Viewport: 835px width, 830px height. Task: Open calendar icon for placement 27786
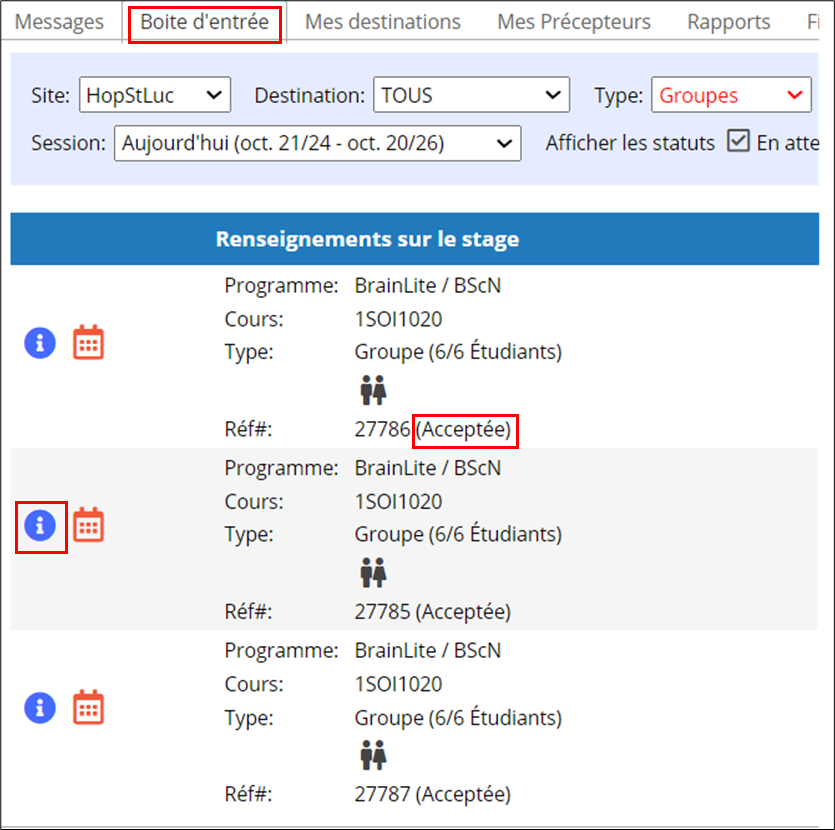tap(88, 342)
